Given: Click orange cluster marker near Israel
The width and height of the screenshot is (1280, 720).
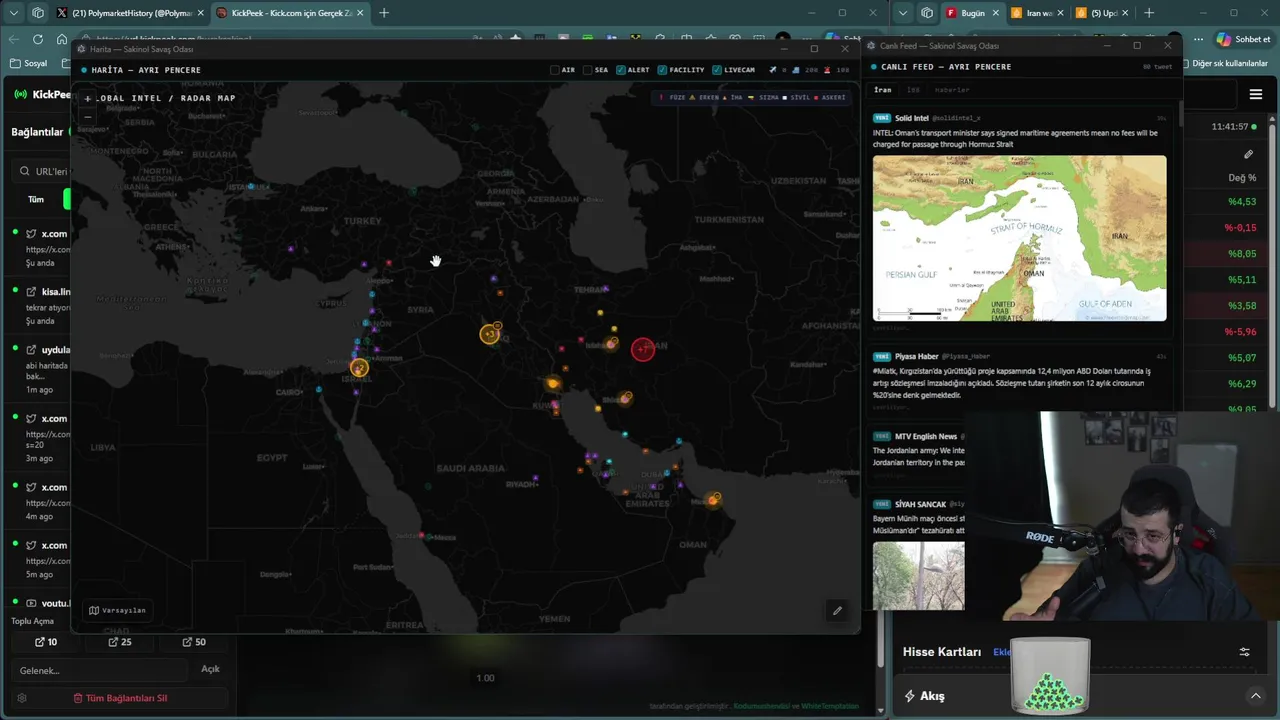Looking at the screenshot, I should point(359,368).
